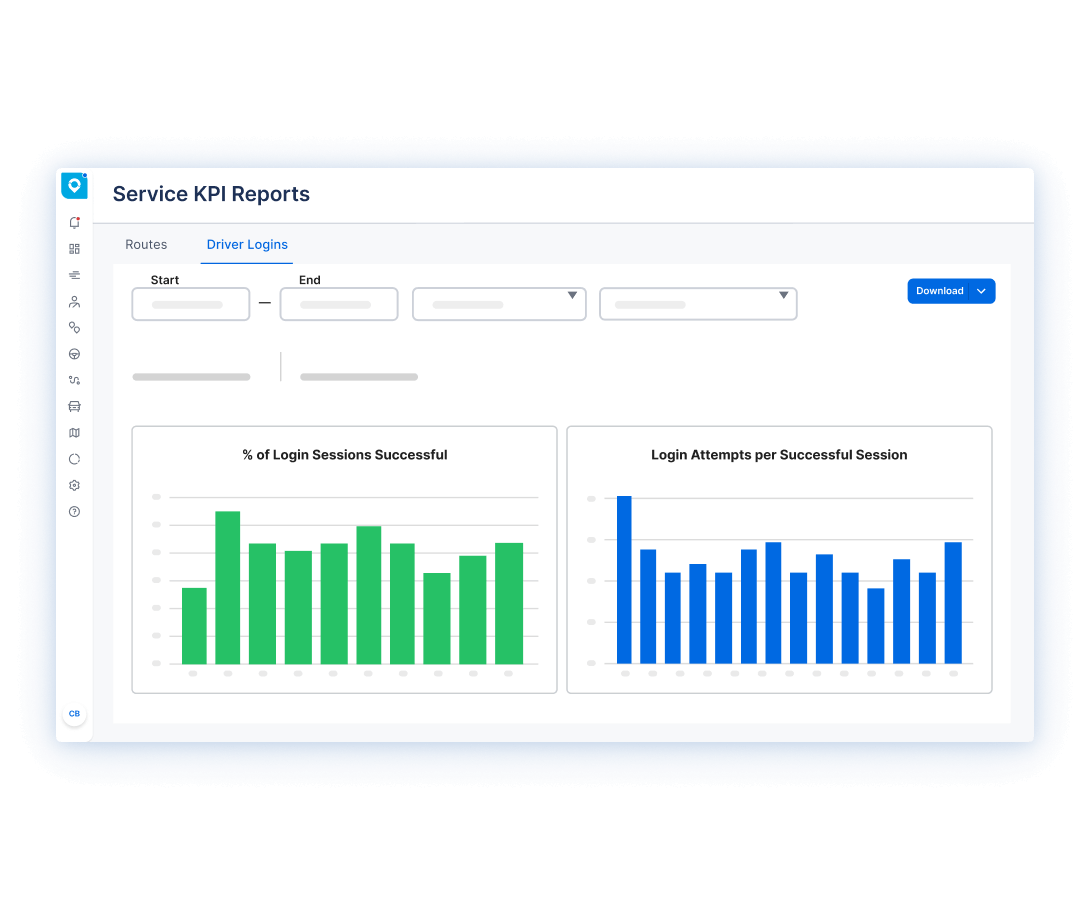Open the folded map icon in sidebar

tap(74, 433)
